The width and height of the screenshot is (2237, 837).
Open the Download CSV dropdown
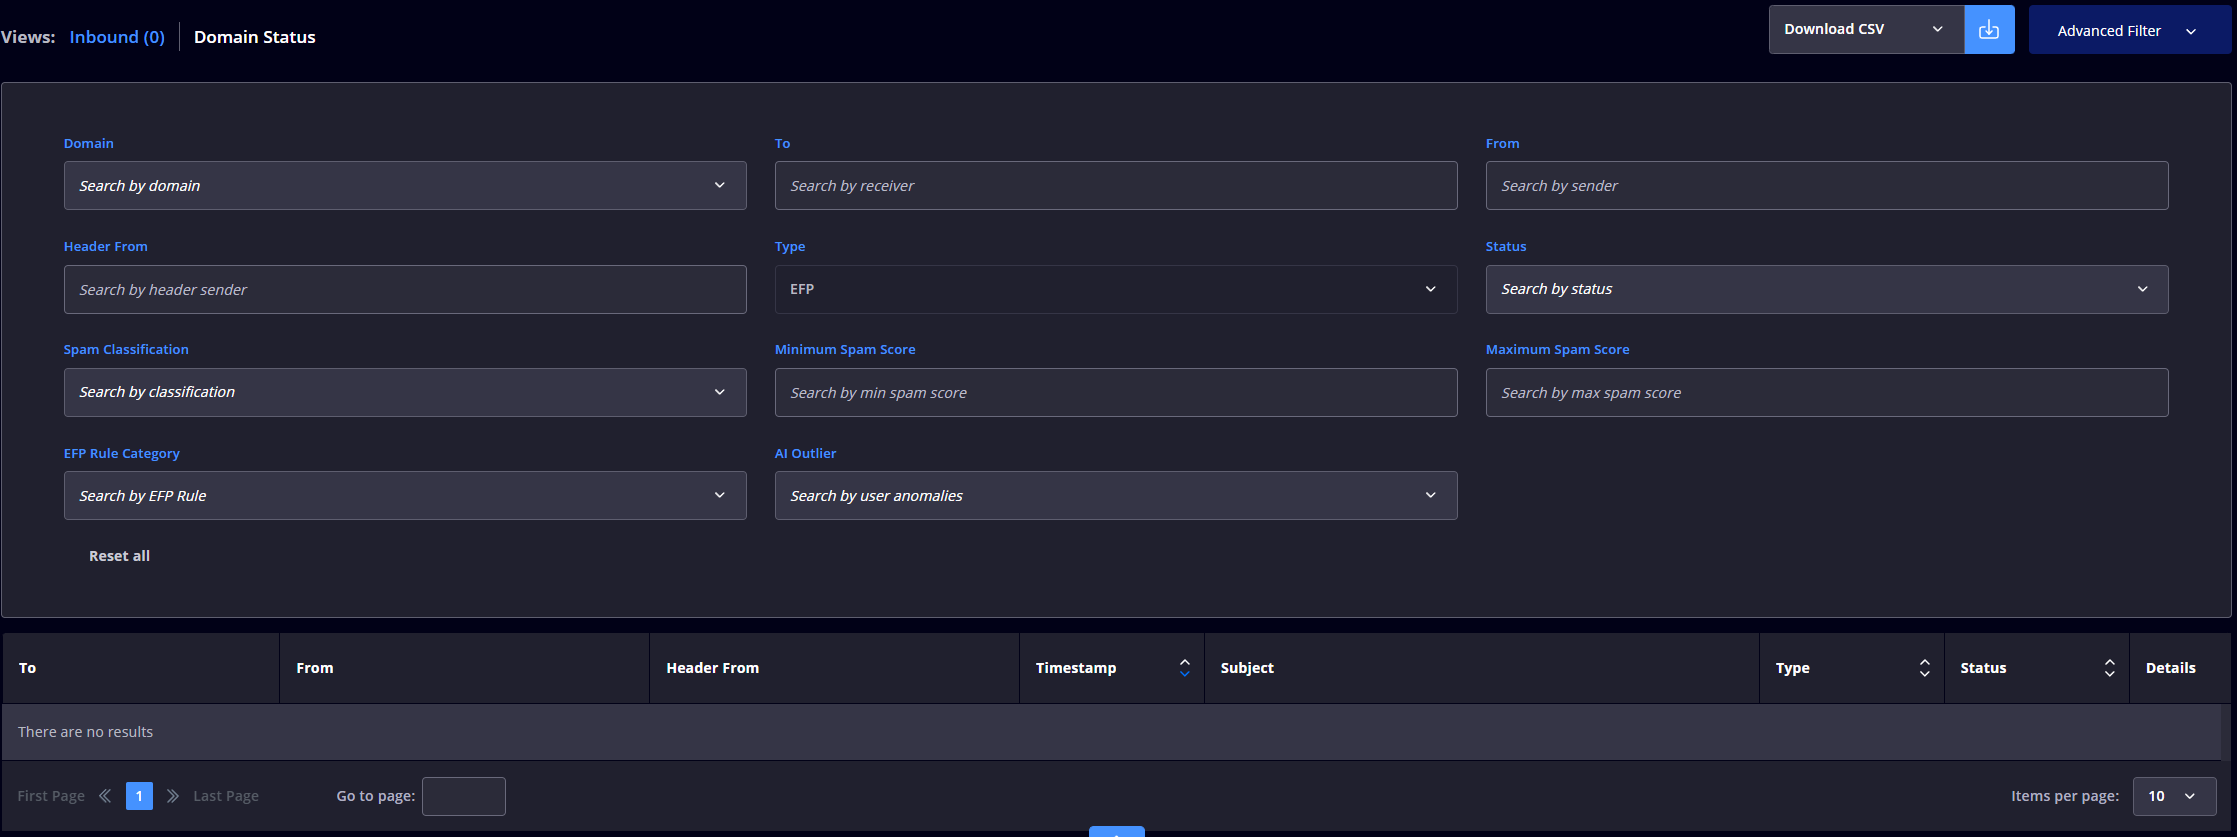coord(1866,30)
